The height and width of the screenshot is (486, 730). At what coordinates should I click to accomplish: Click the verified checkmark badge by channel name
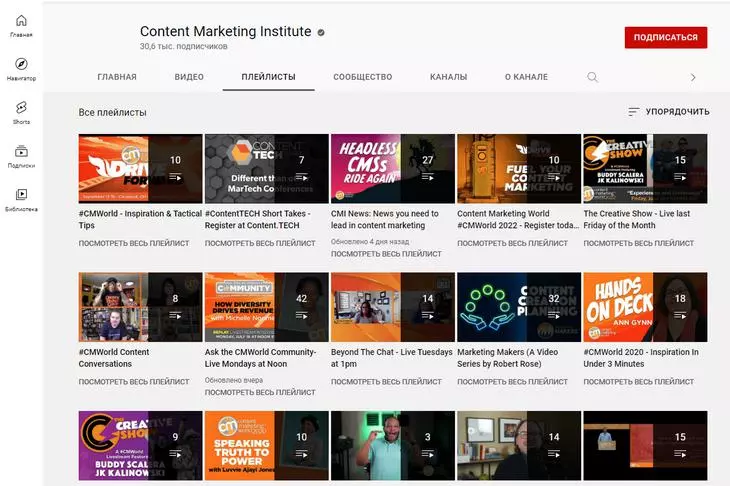pos(321,32)
